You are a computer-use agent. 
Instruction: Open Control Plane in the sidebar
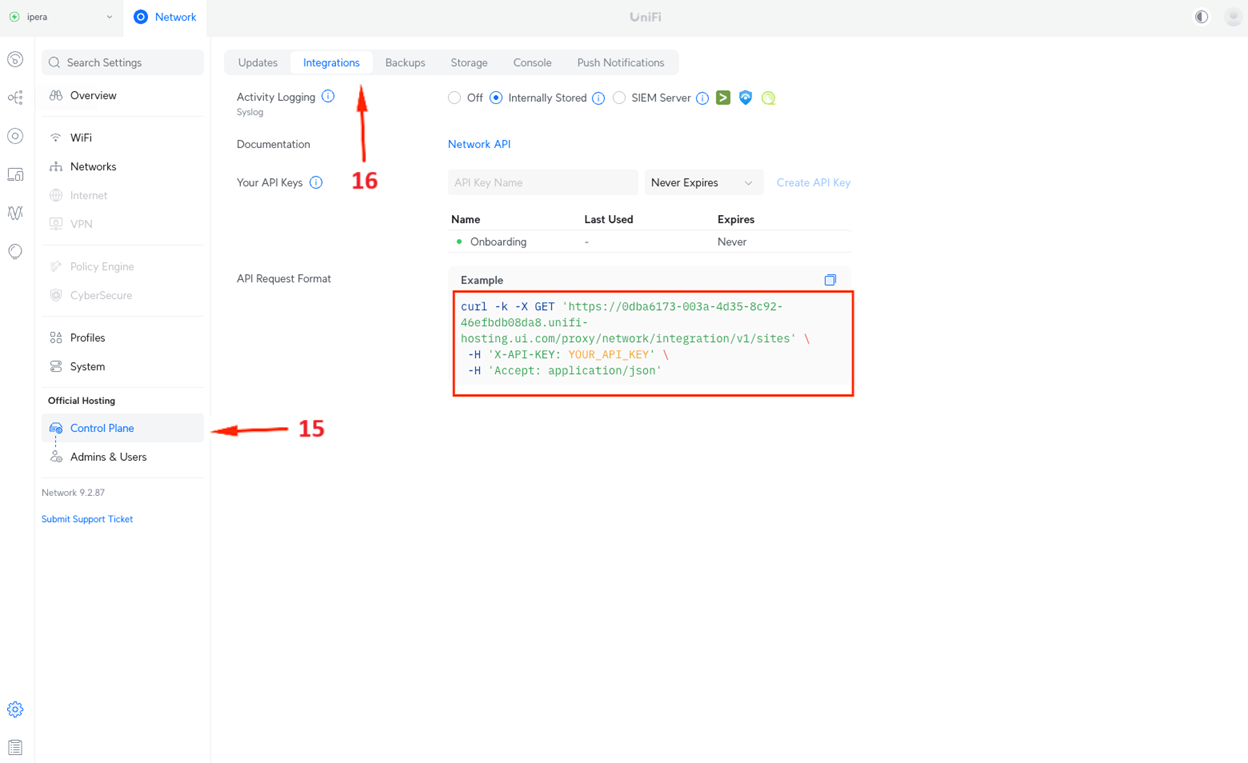click(x=123, y=428)
